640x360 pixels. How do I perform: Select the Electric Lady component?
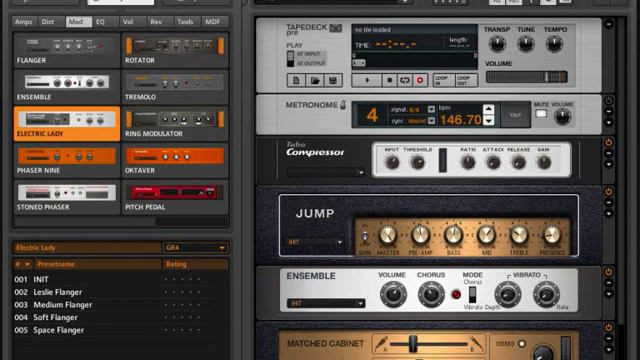point(67,124)
